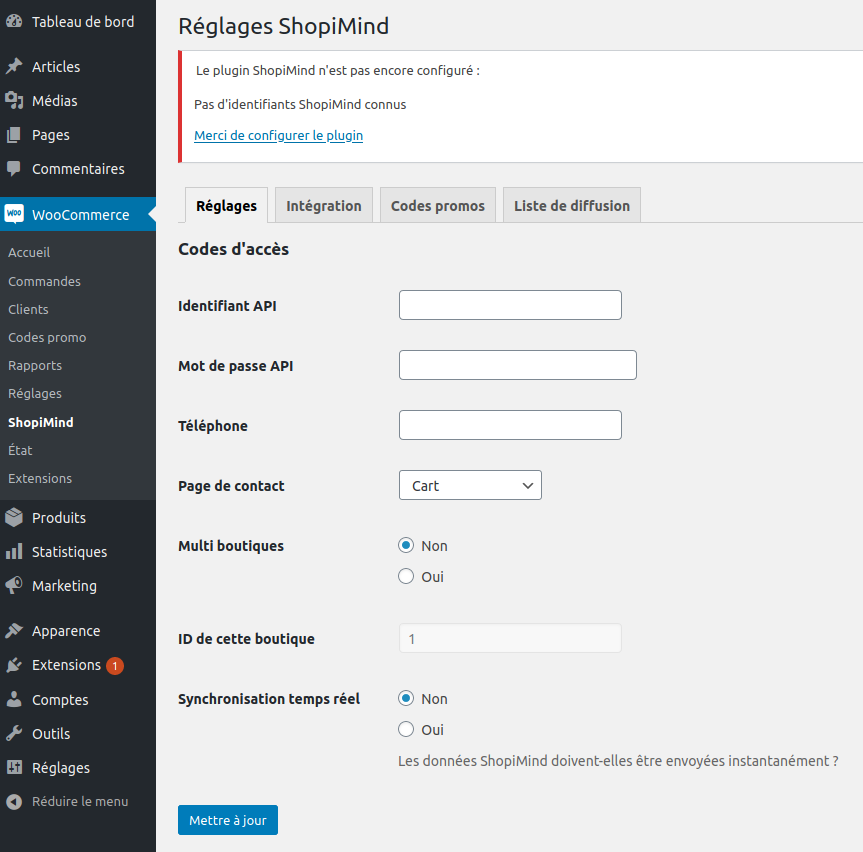Click the Apparence paintbrush icon

coord(14,631)
